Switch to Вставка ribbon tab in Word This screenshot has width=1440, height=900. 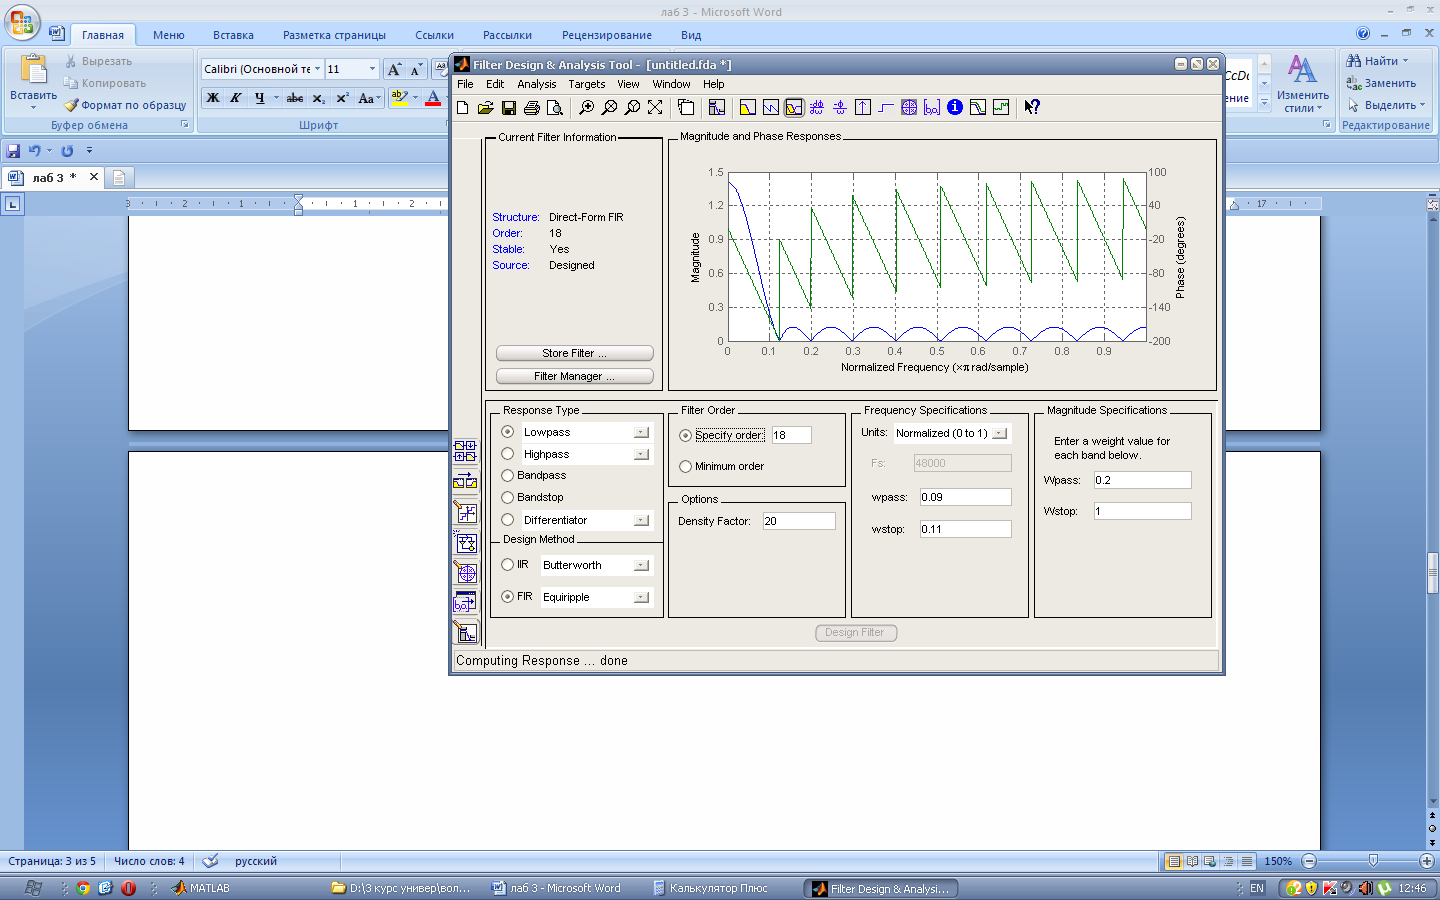point(233,35)
